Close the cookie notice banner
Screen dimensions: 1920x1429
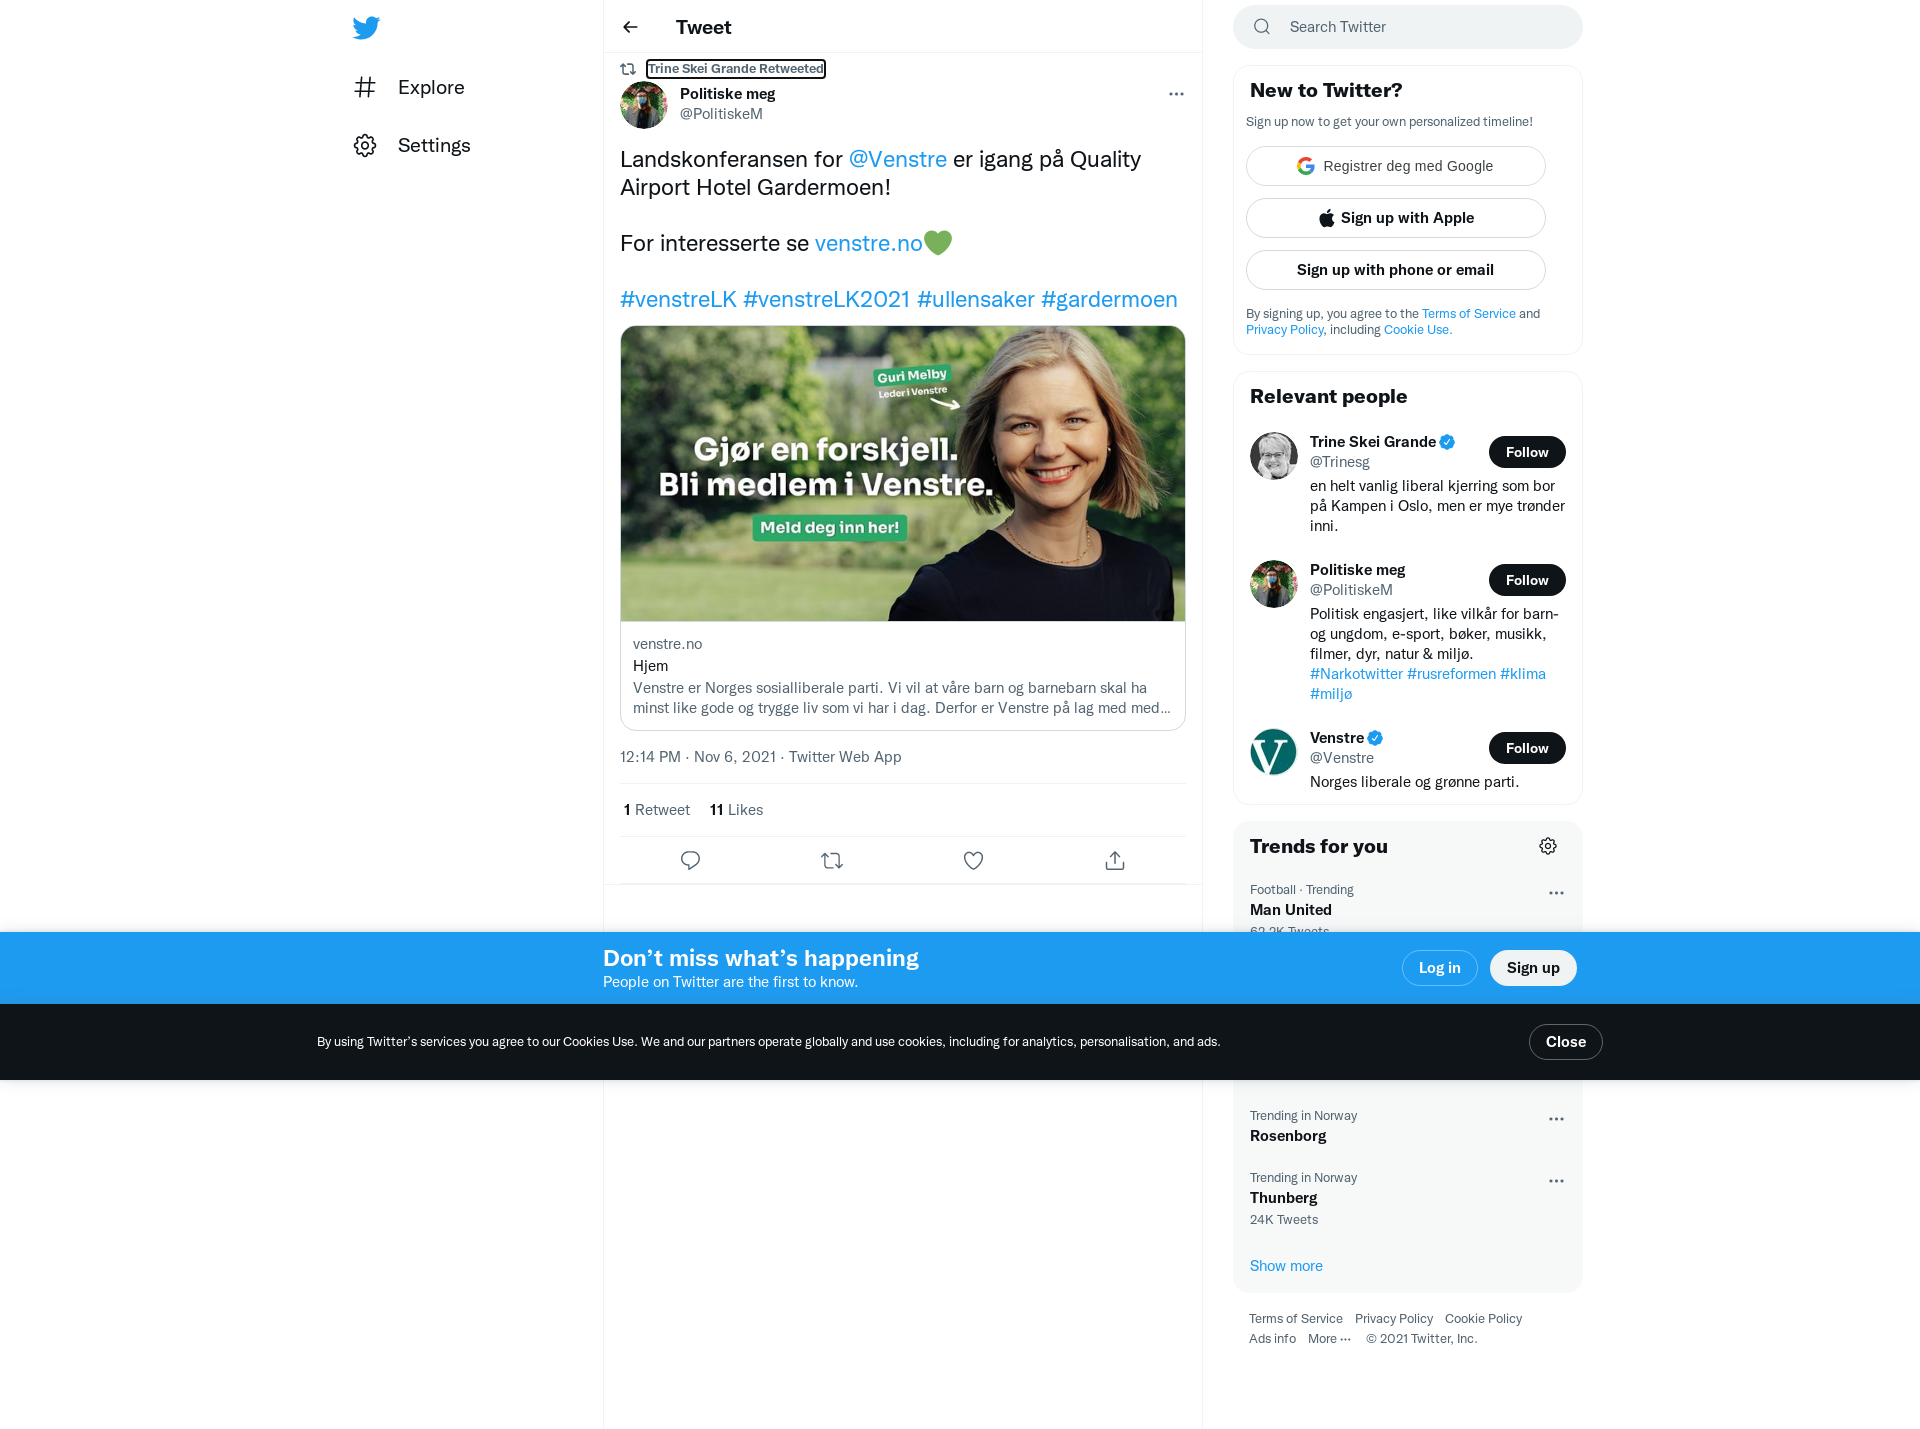[1566, 1042]
